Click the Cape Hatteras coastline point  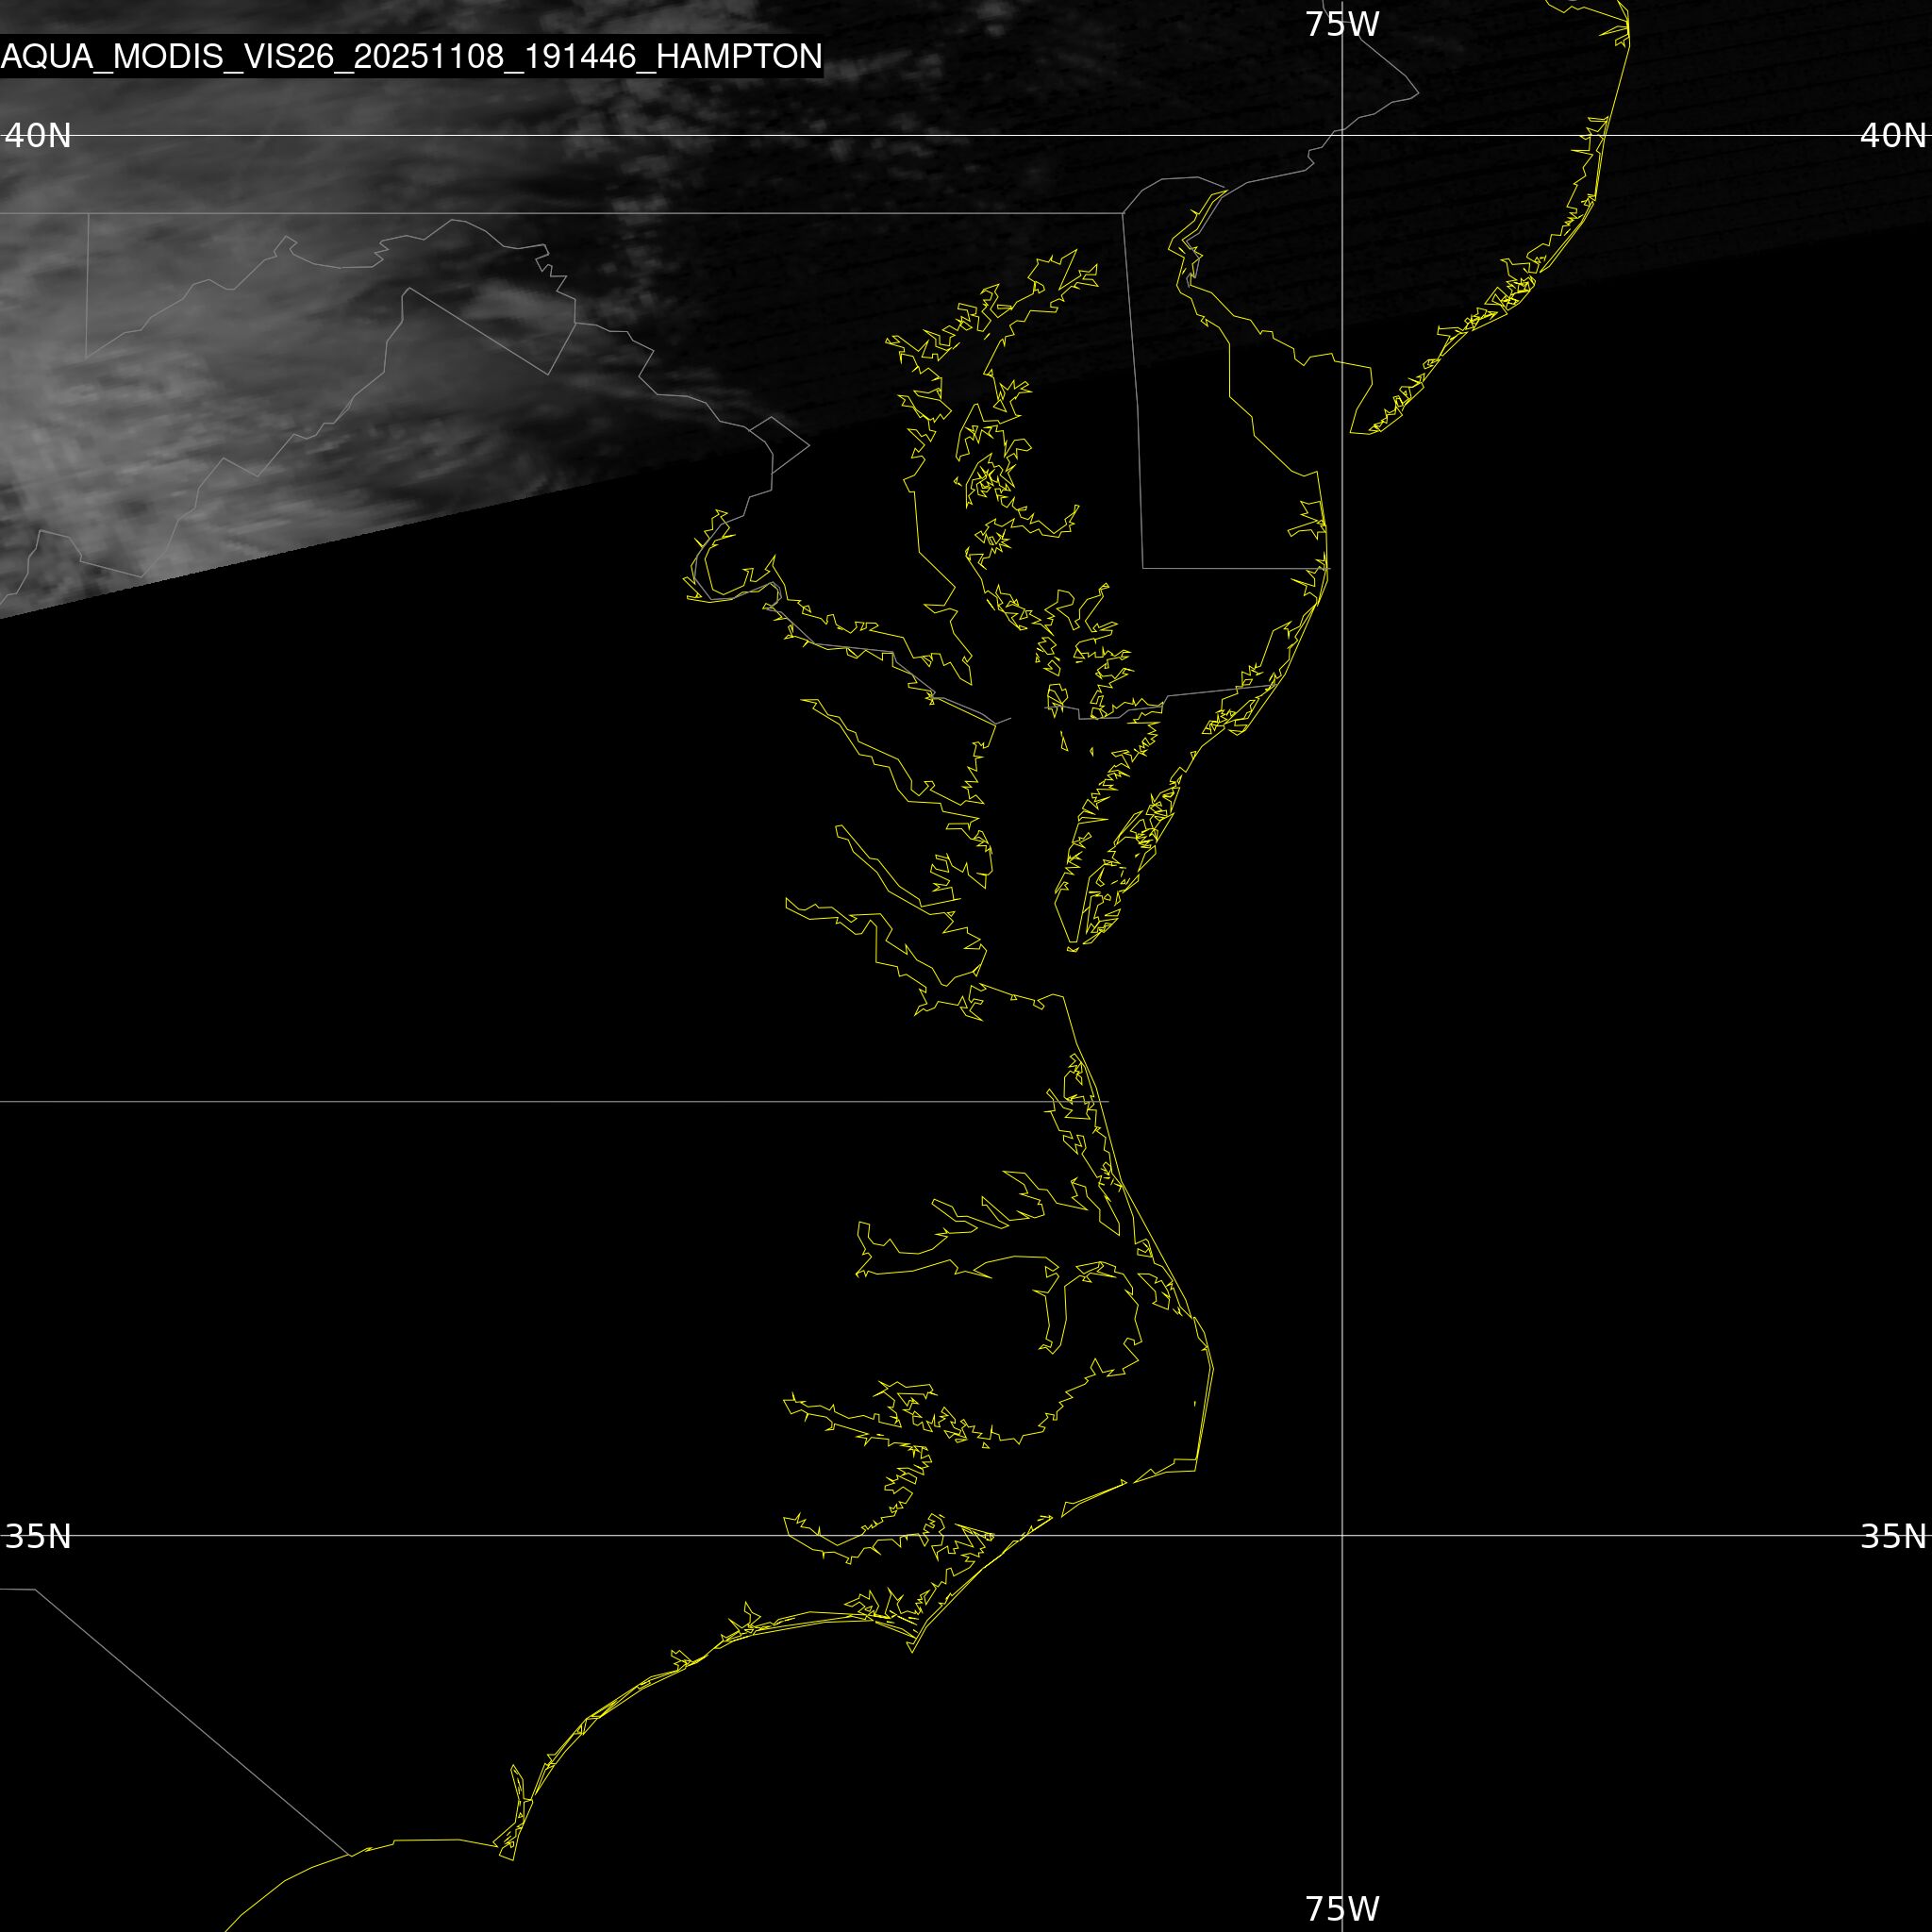click(1196, 1467)
